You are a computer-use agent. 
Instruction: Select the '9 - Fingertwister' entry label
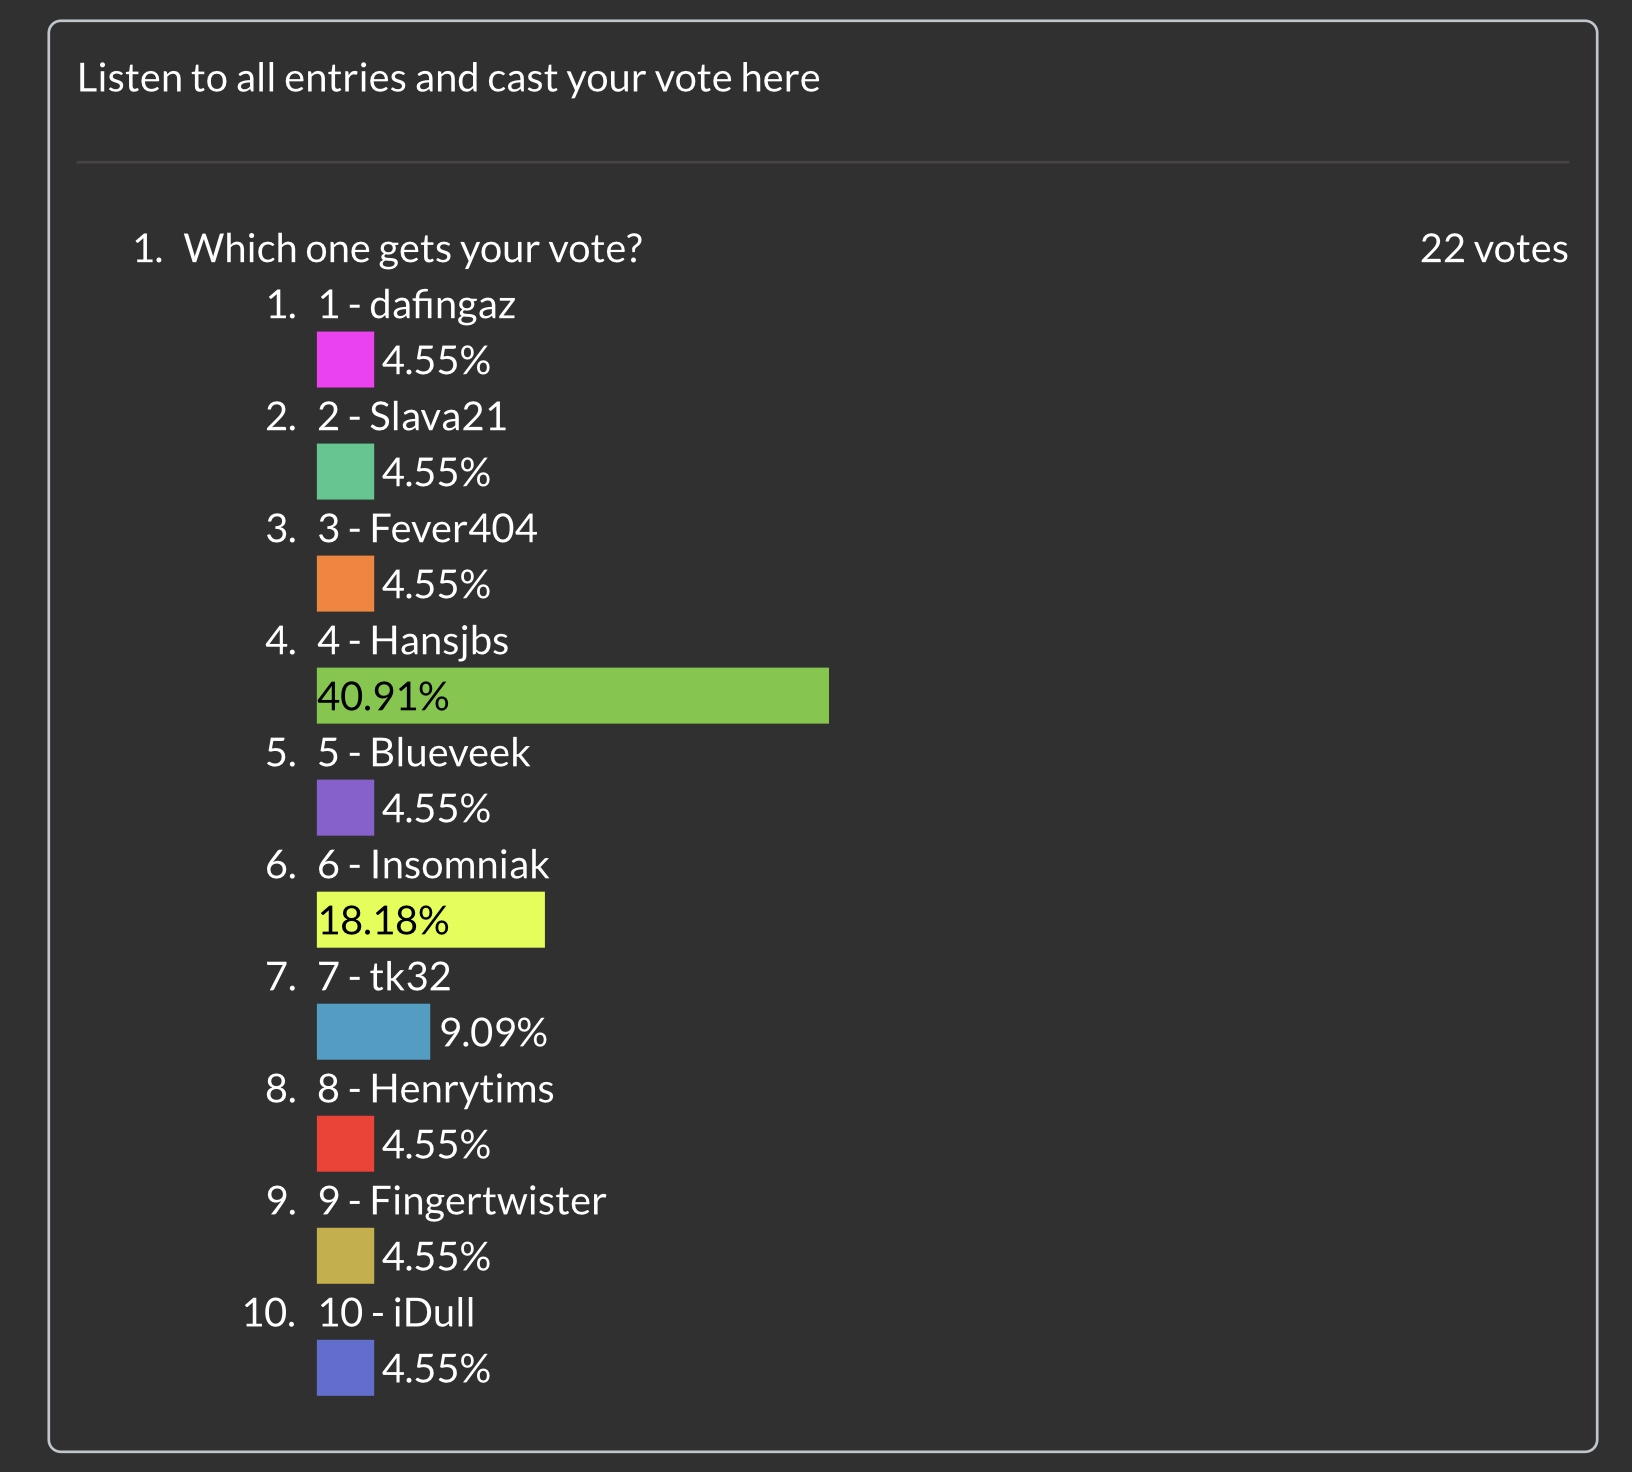click(x=462, y=1201)
